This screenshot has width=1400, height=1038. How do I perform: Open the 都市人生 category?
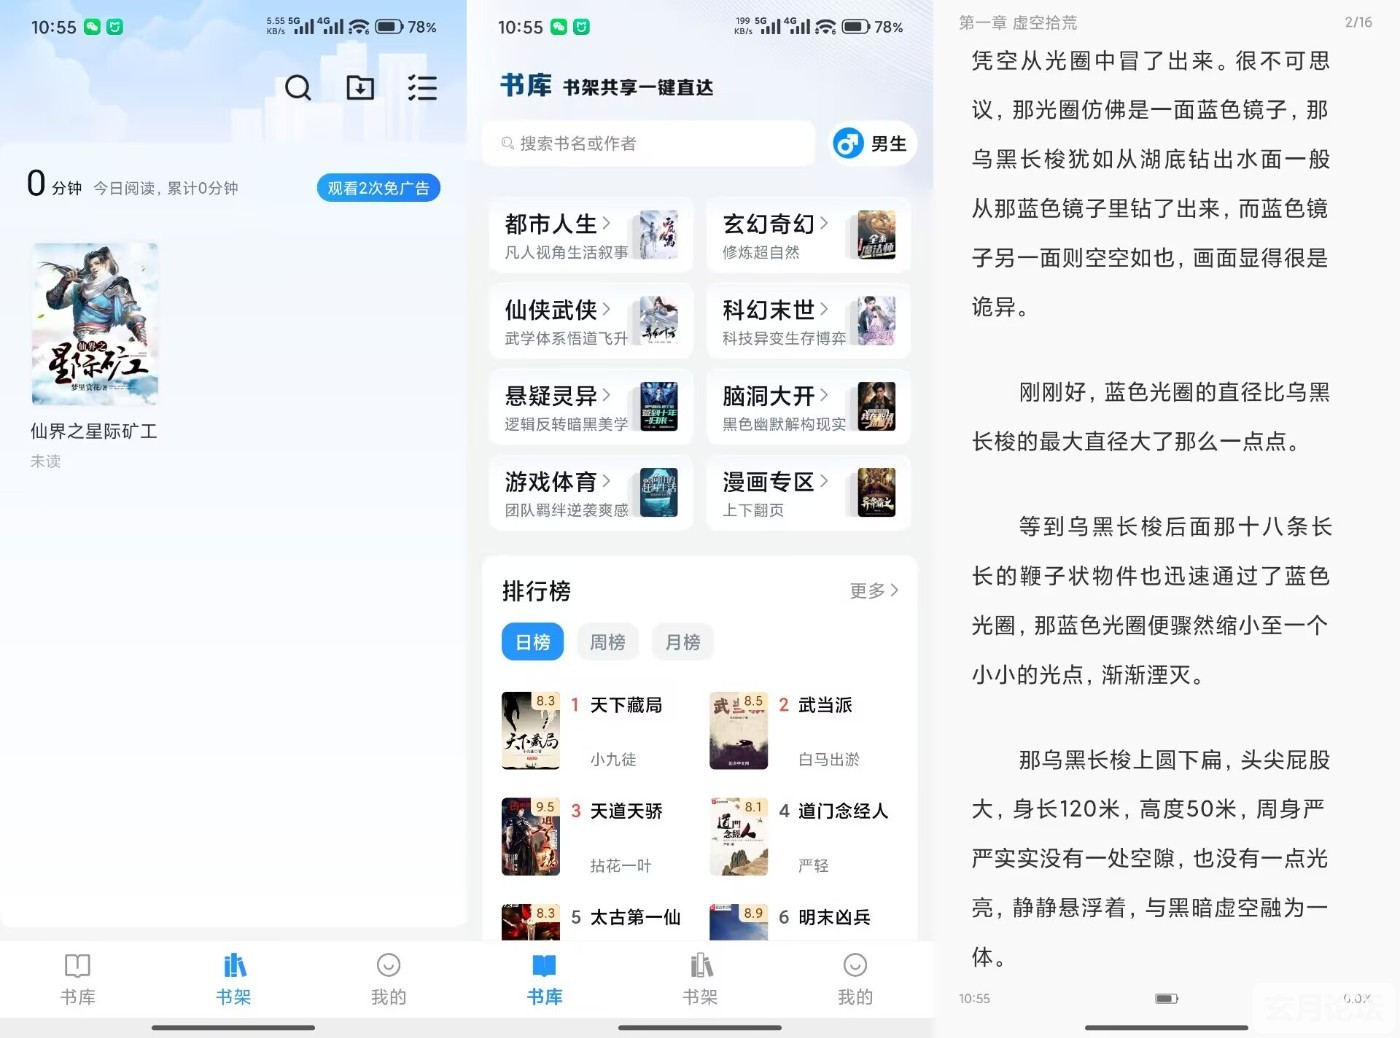tap(591, 235)
